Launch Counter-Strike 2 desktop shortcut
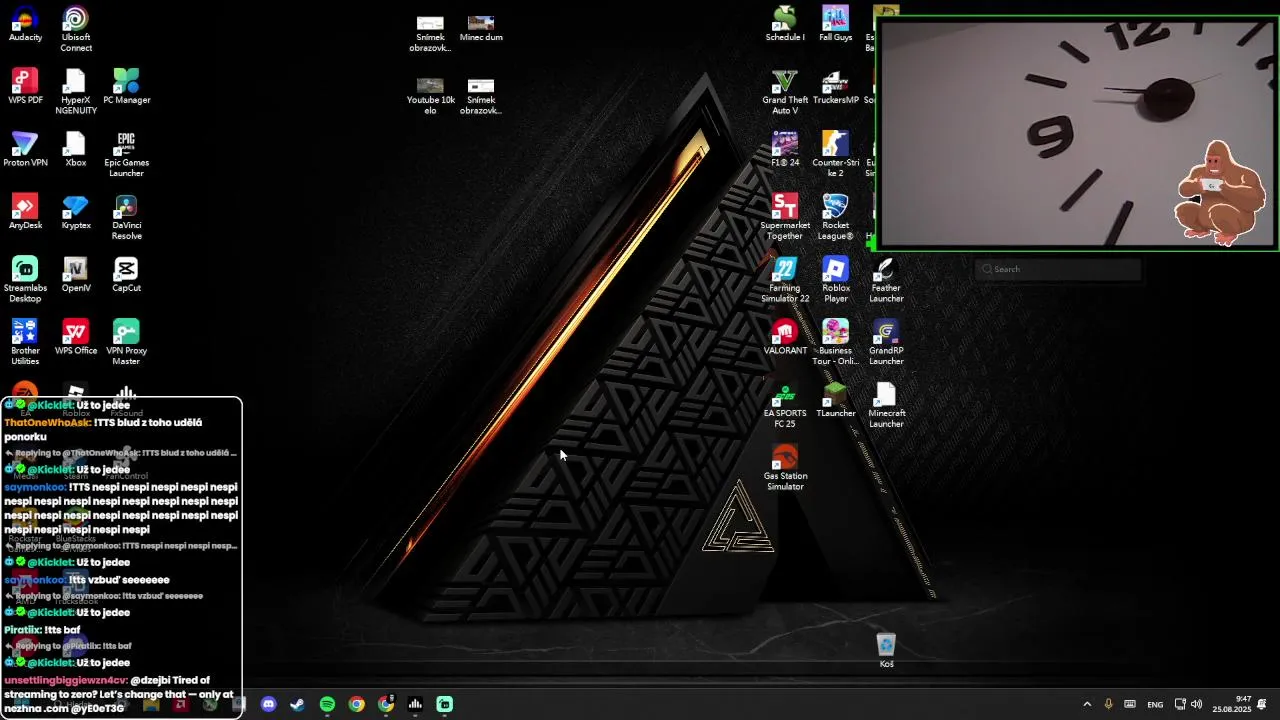This screenshot has height=720, width=1280. click(835, 155)
